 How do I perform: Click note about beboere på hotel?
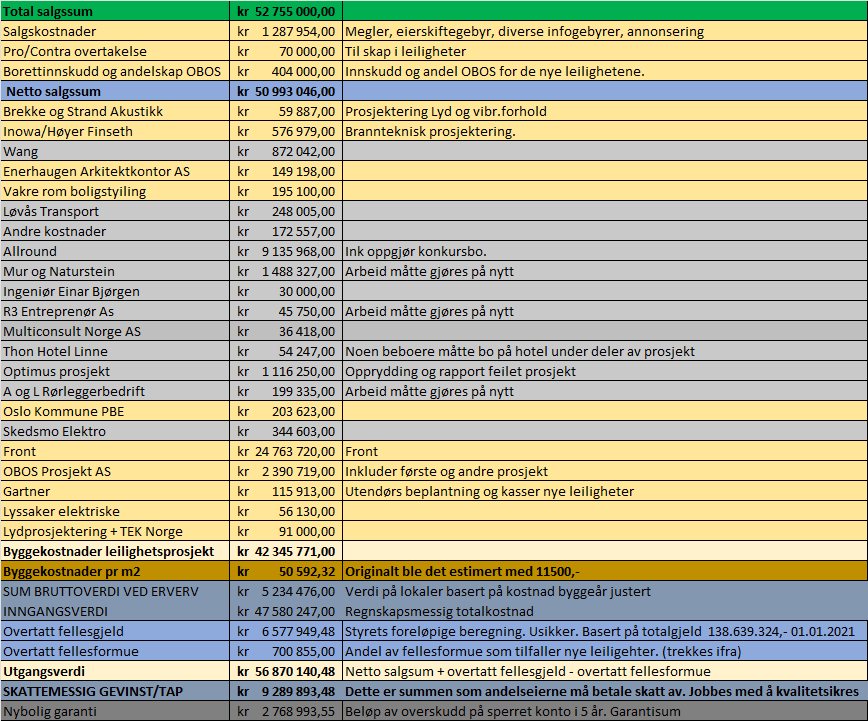[x=520, y=352]
